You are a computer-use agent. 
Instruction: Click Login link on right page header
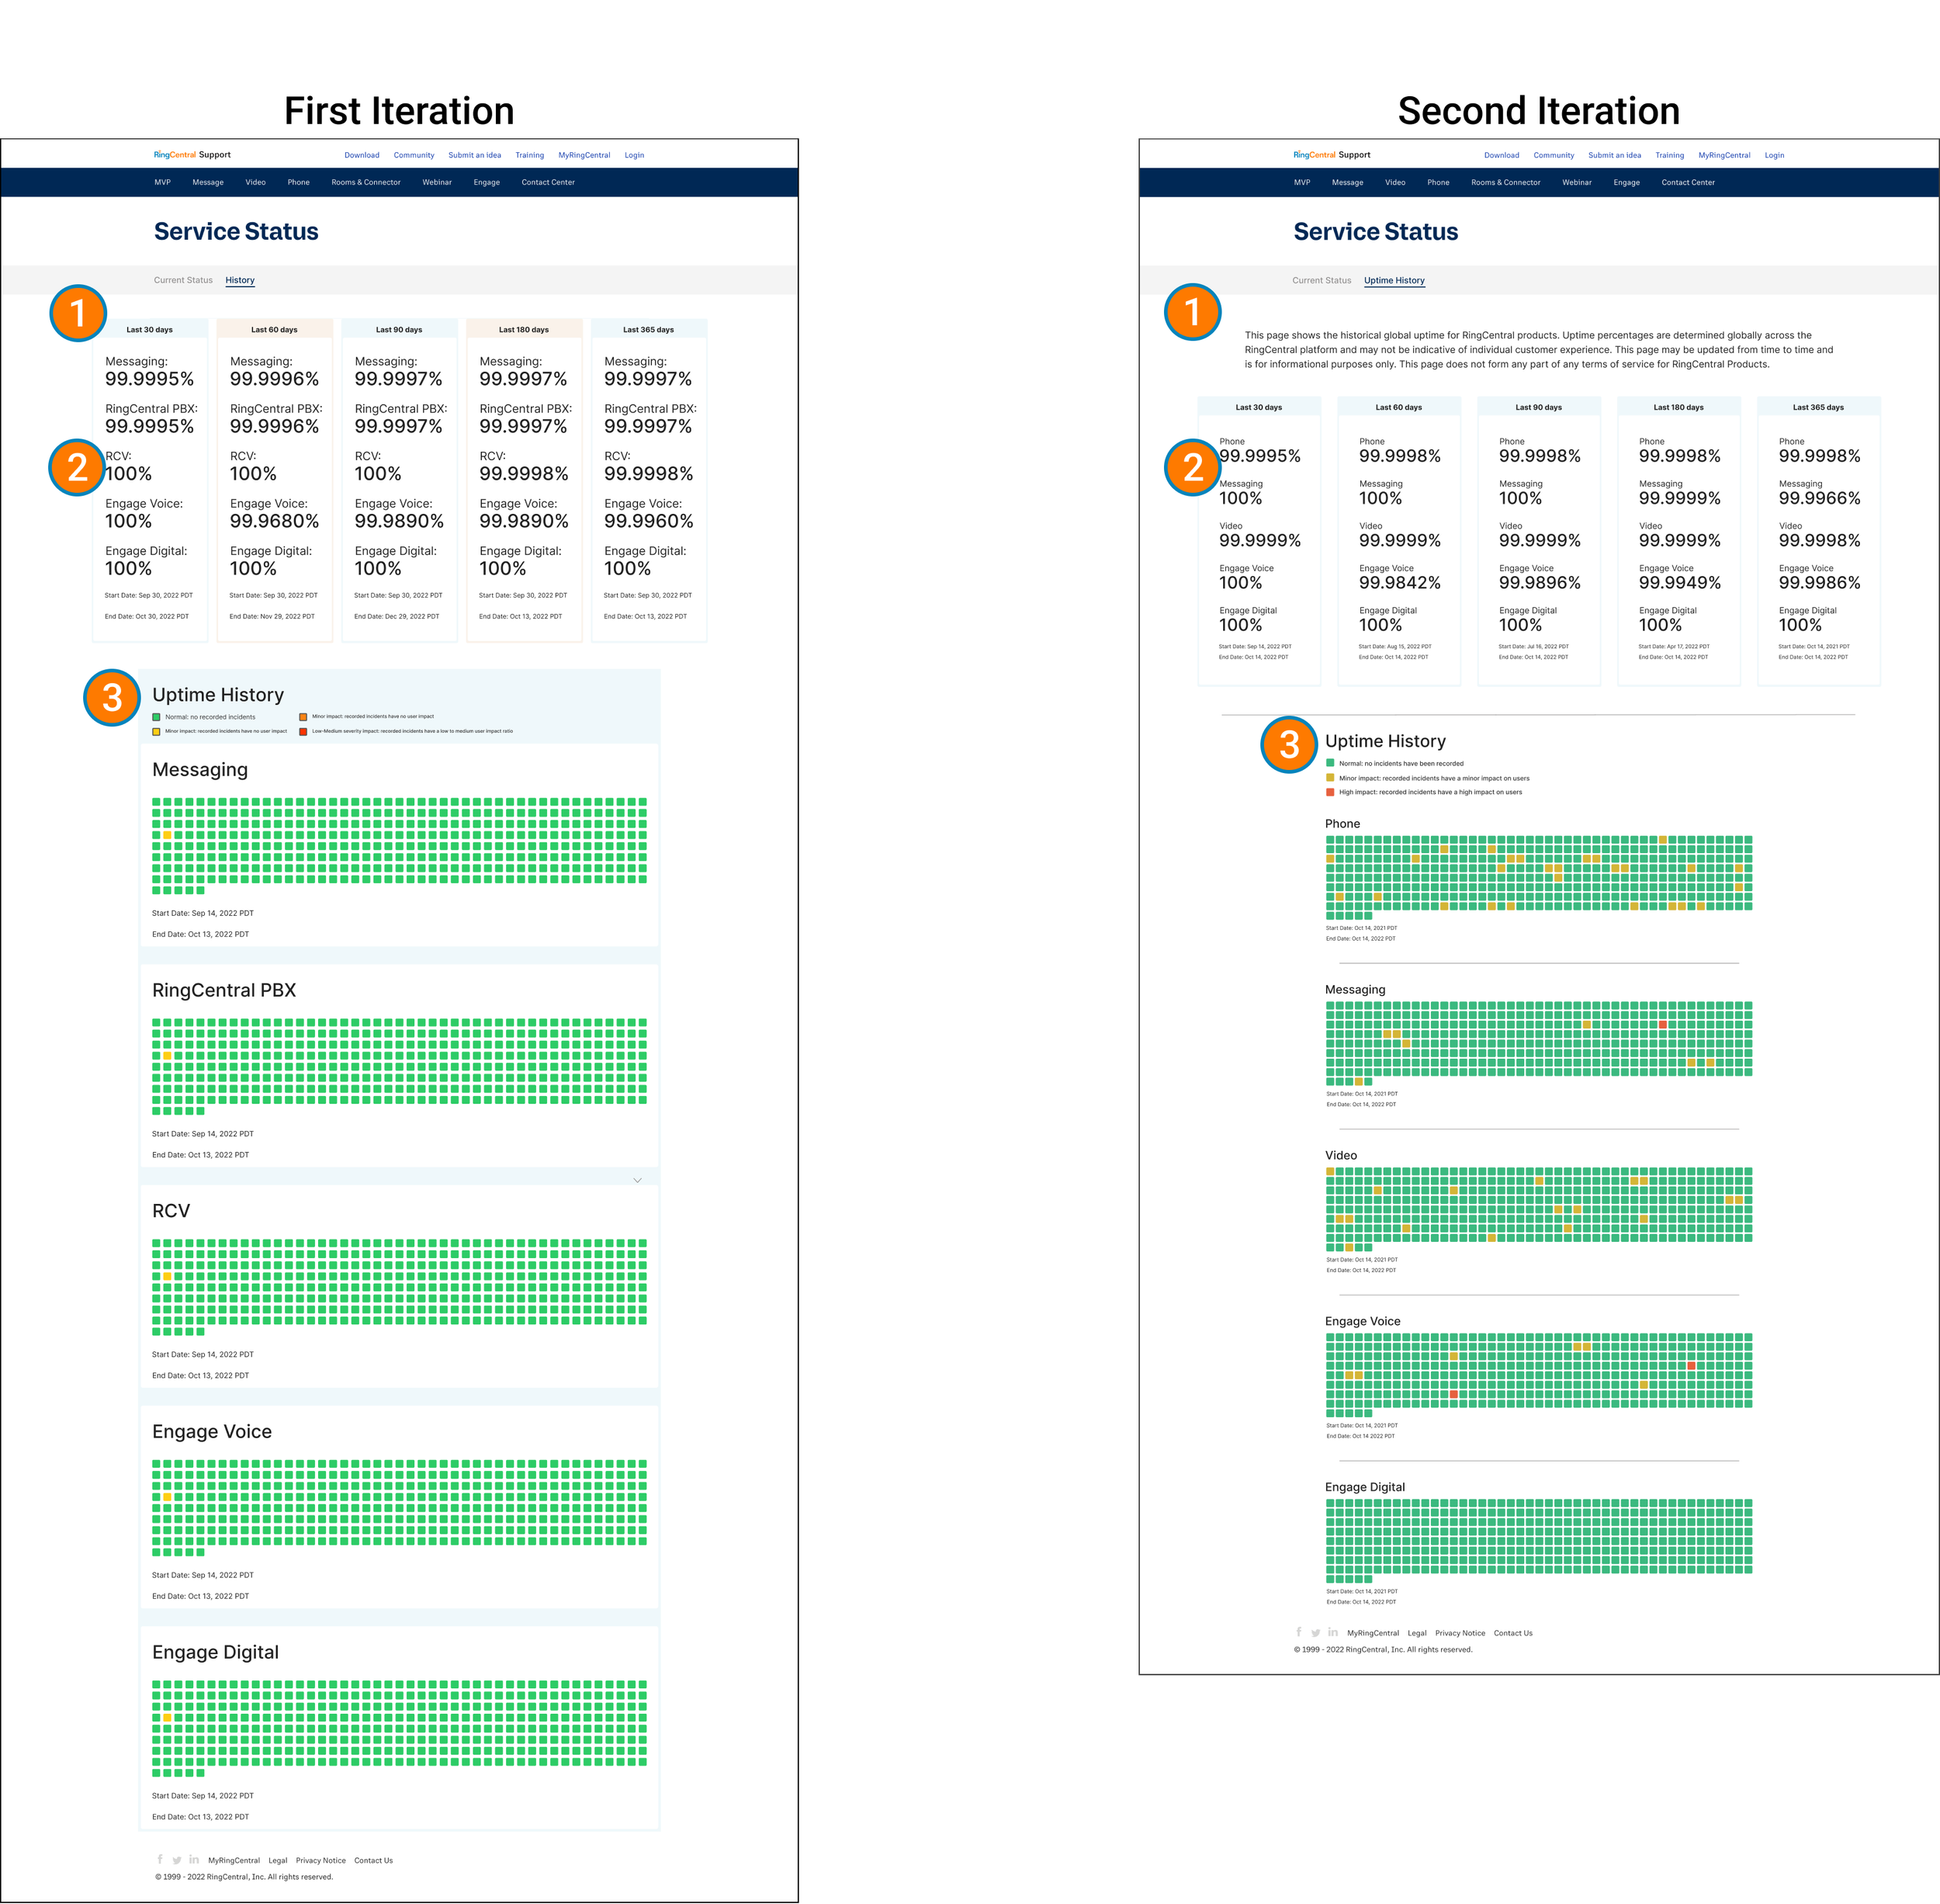point(1774,155)
